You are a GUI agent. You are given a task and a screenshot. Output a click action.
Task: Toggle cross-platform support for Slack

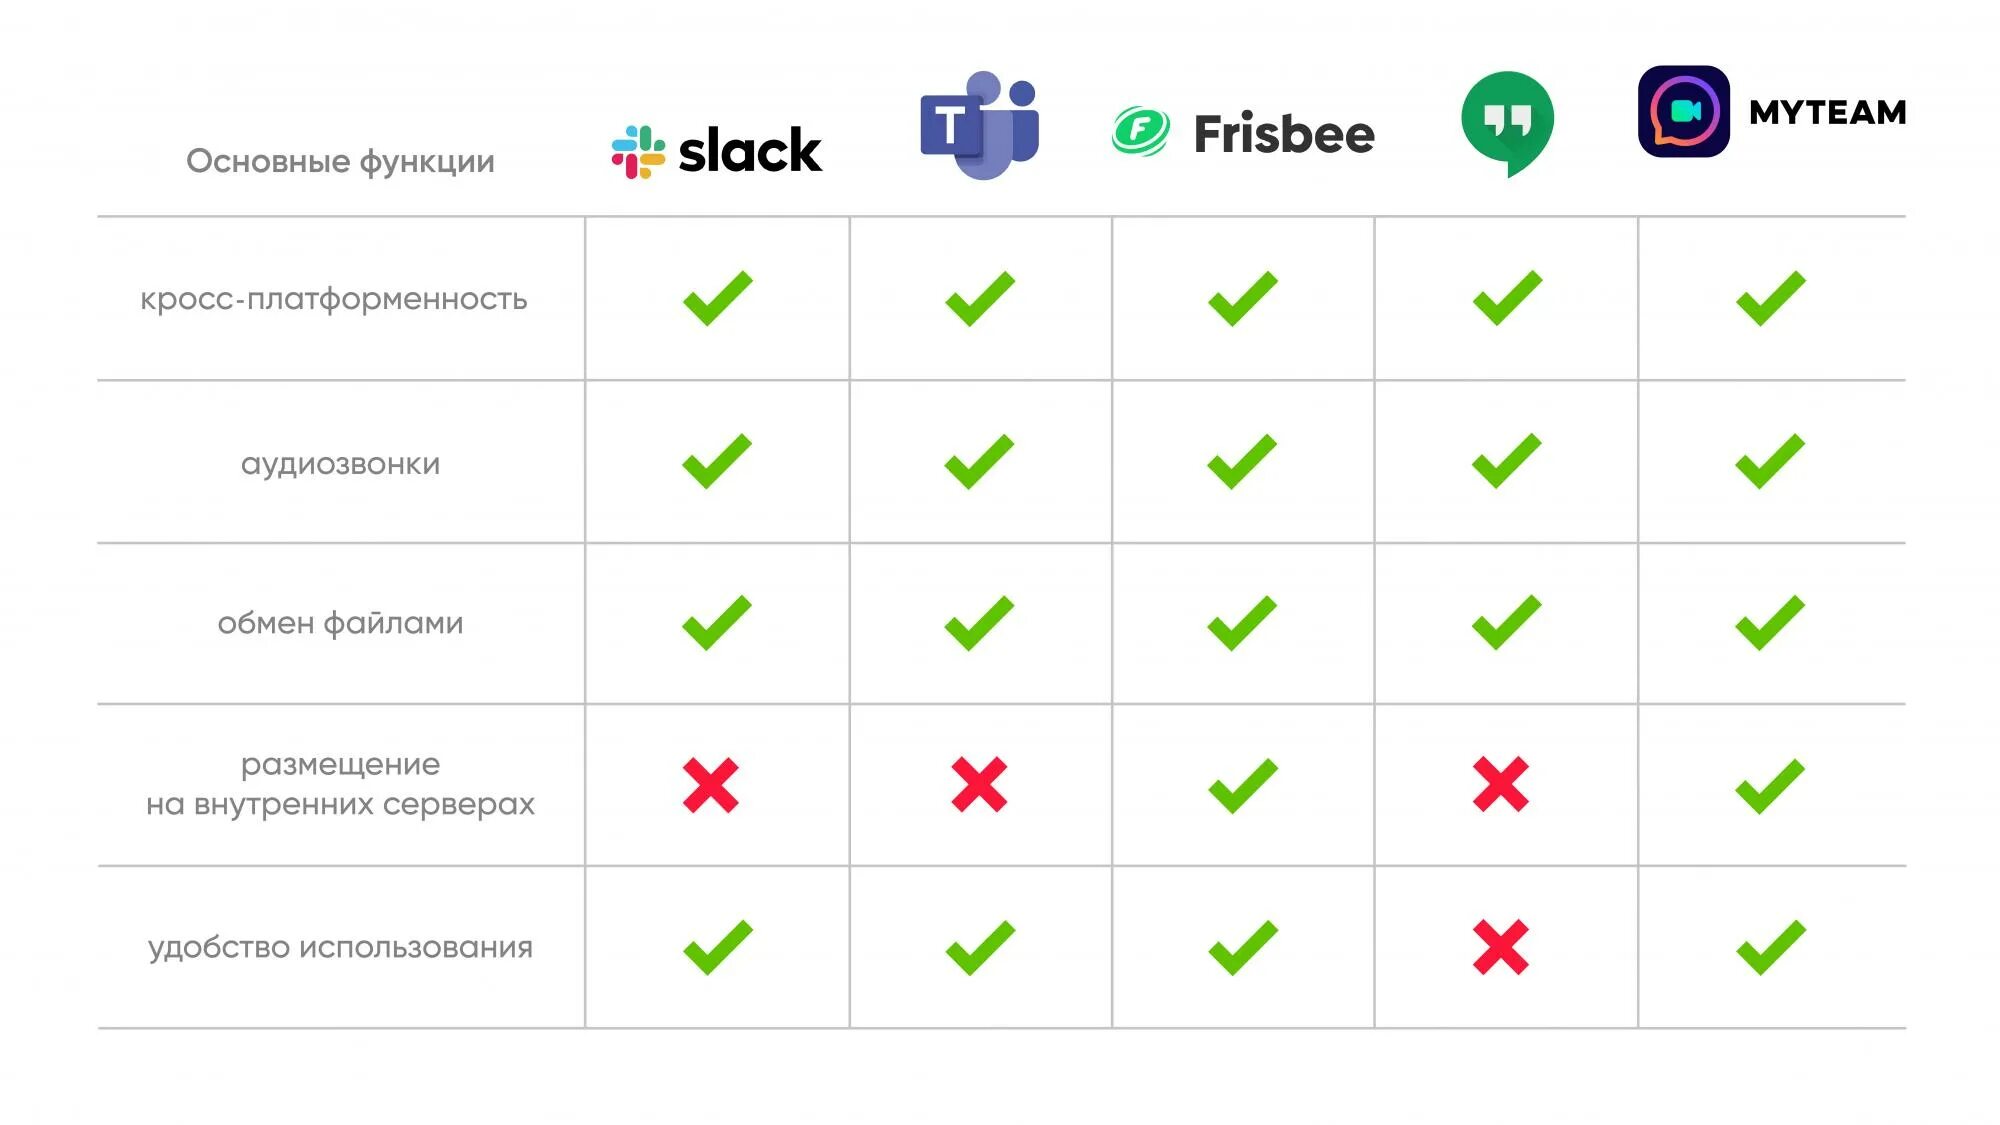point(713,298)
